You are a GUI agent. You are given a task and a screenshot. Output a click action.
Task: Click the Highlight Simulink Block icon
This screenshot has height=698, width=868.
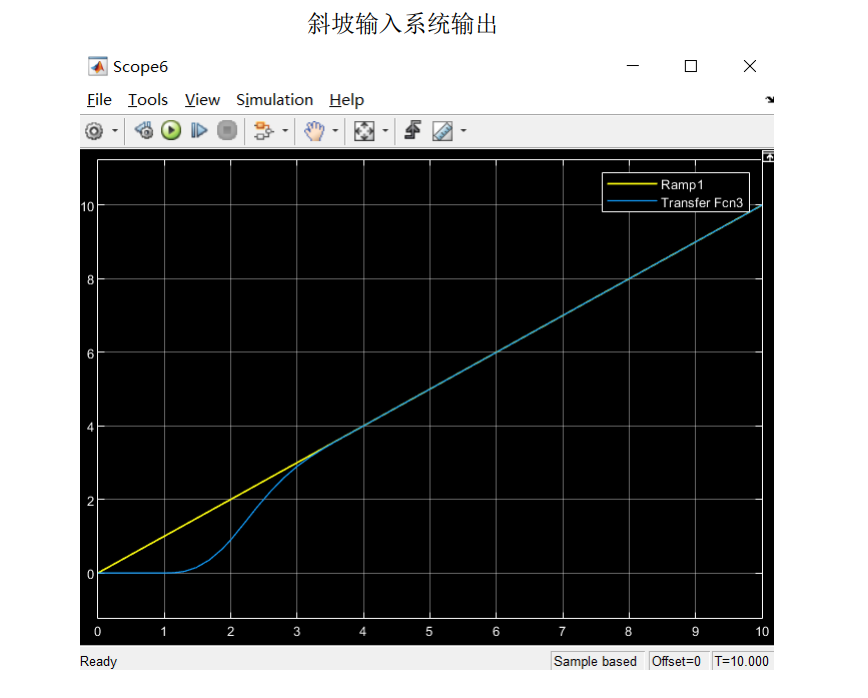pyautogui.click(x=264, y=131)
